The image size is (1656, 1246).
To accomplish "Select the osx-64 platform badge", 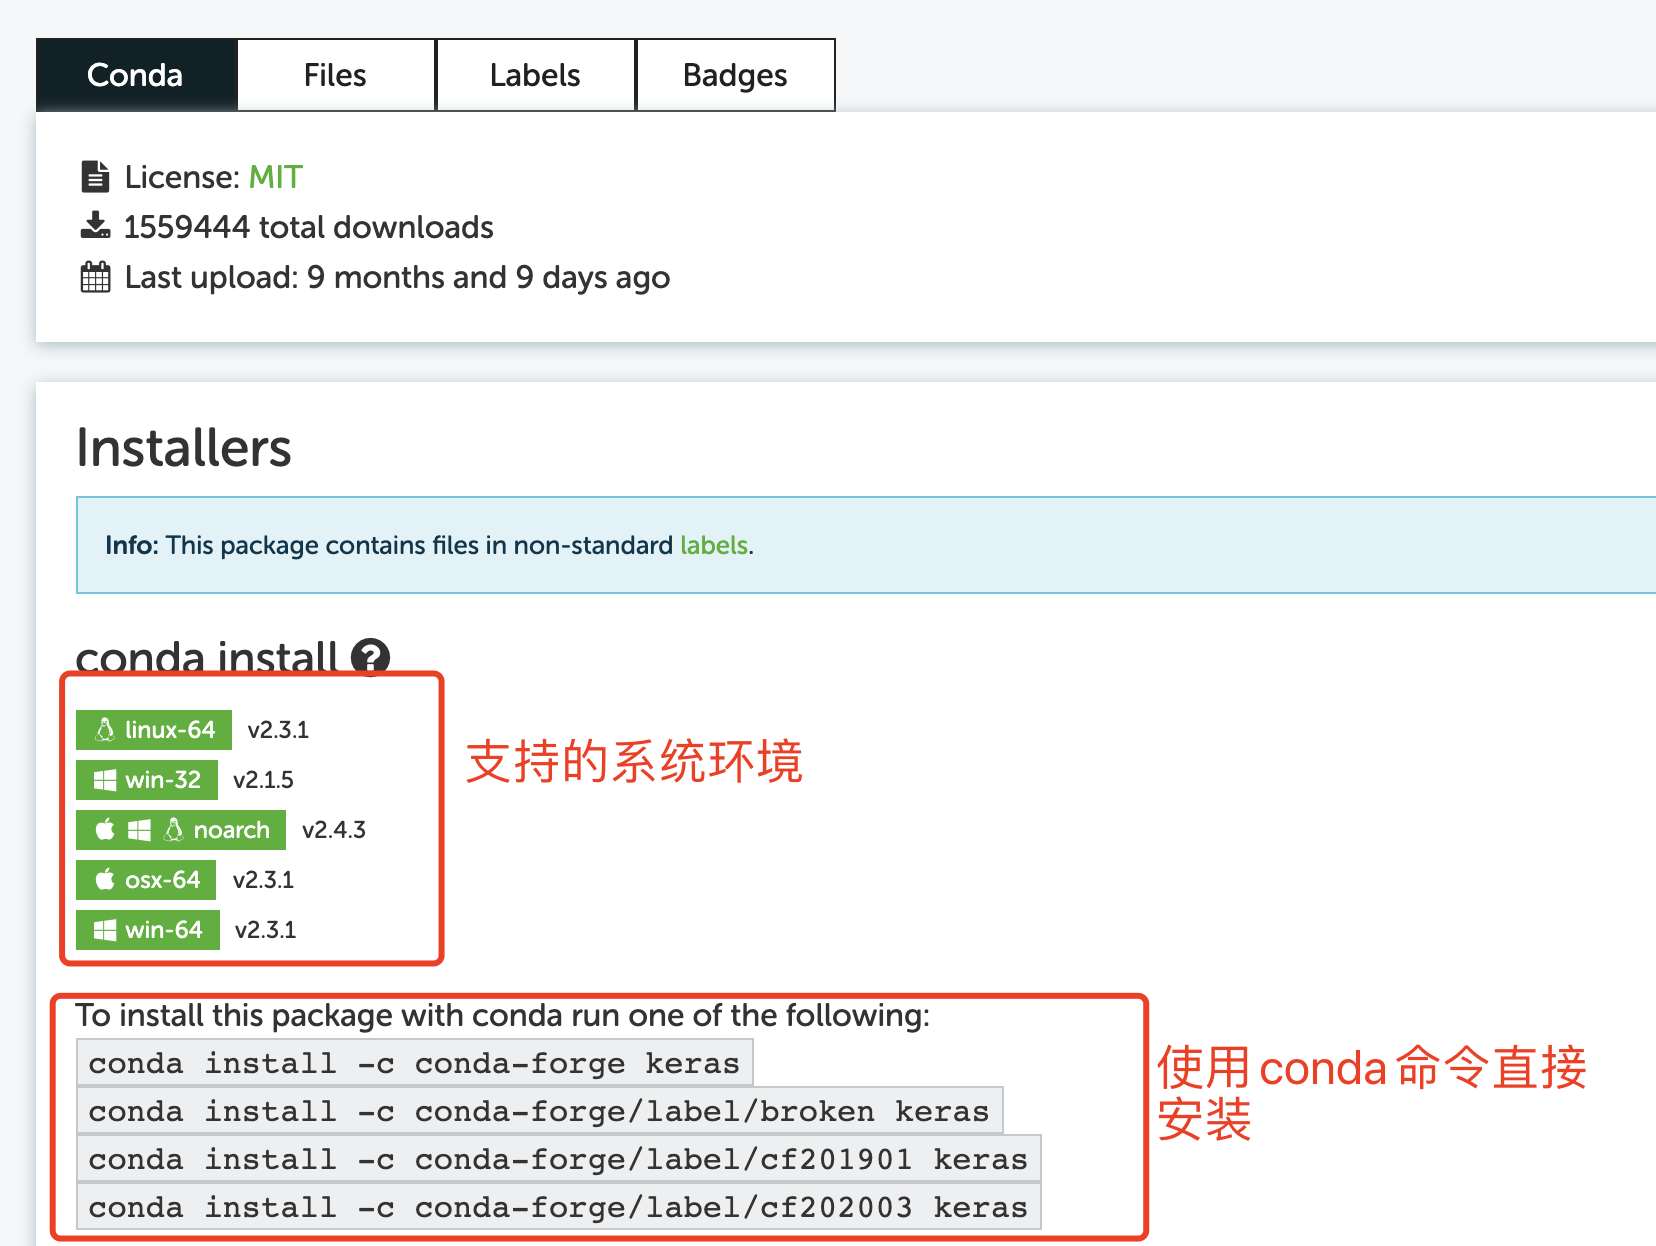I will [146, 880].
